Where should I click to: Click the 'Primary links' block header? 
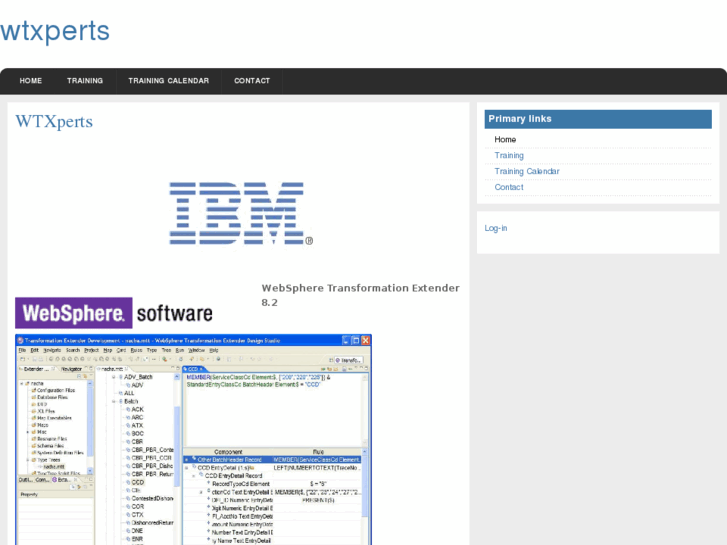click(x=598, y=119)
